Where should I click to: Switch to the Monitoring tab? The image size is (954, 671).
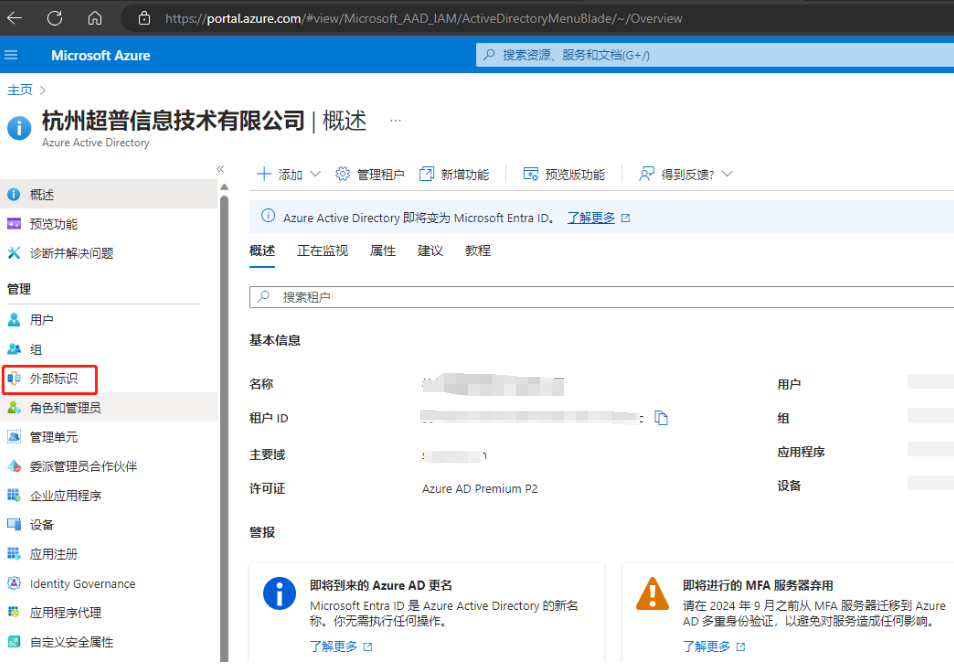click(x=322, y=251)
